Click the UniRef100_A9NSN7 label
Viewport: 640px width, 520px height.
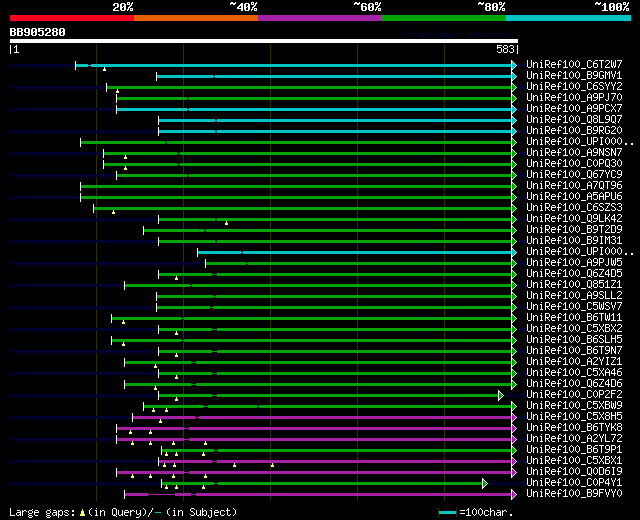[x=574, y=153]
